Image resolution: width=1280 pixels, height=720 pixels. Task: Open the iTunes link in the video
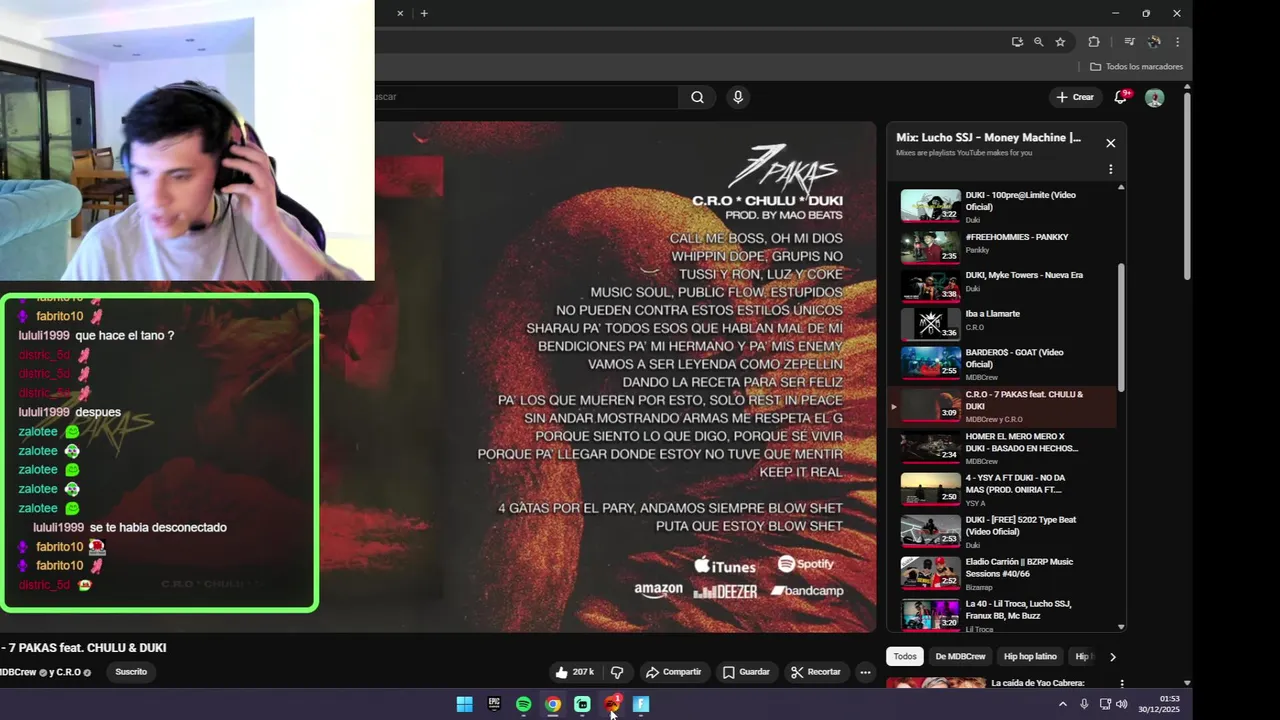[x=725, y=565]
